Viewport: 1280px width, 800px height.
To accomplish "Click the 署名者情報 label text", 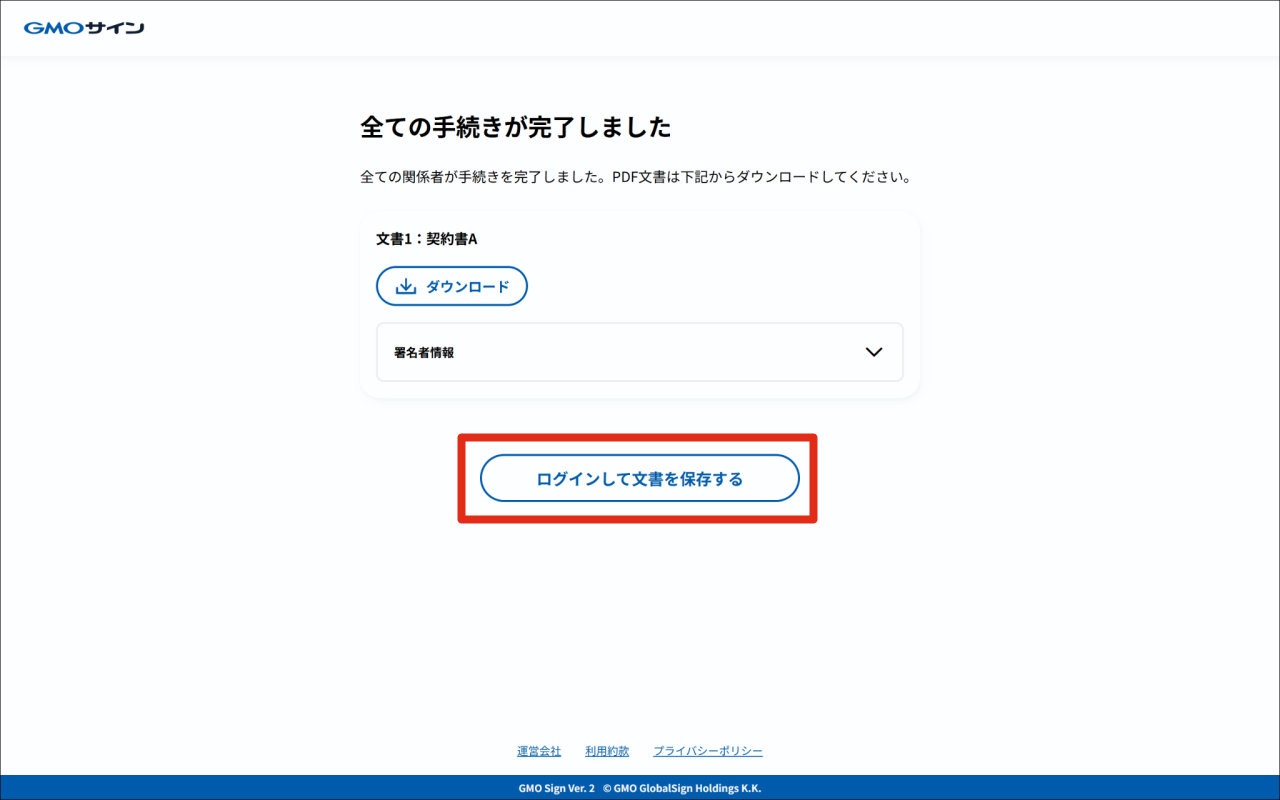I will click(x=424, y=352).
